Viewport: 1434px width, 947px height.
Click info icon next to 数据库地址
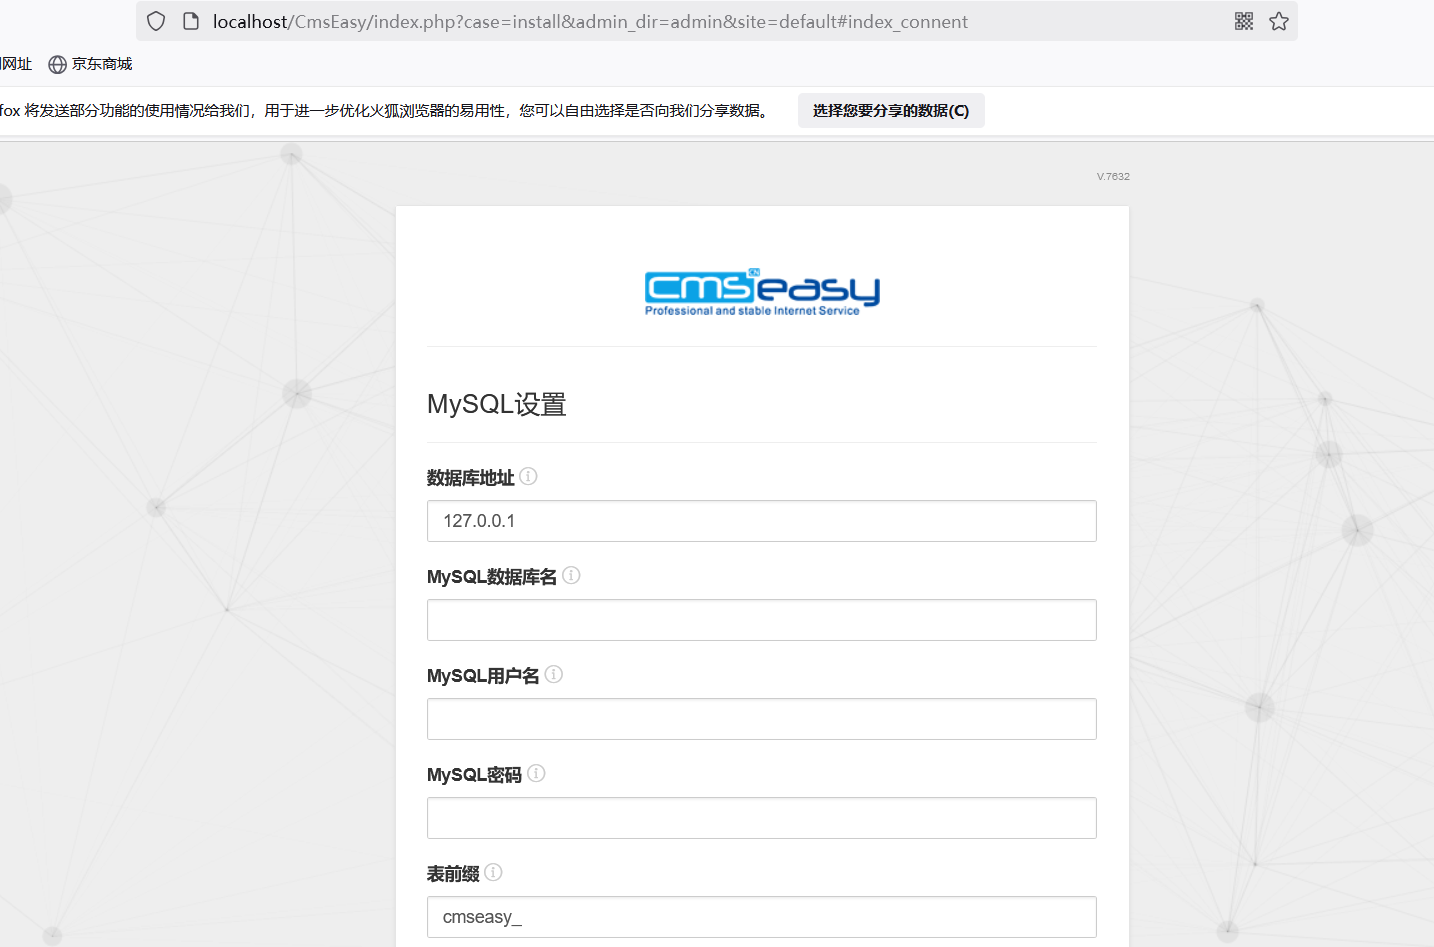tap(528, 476)
